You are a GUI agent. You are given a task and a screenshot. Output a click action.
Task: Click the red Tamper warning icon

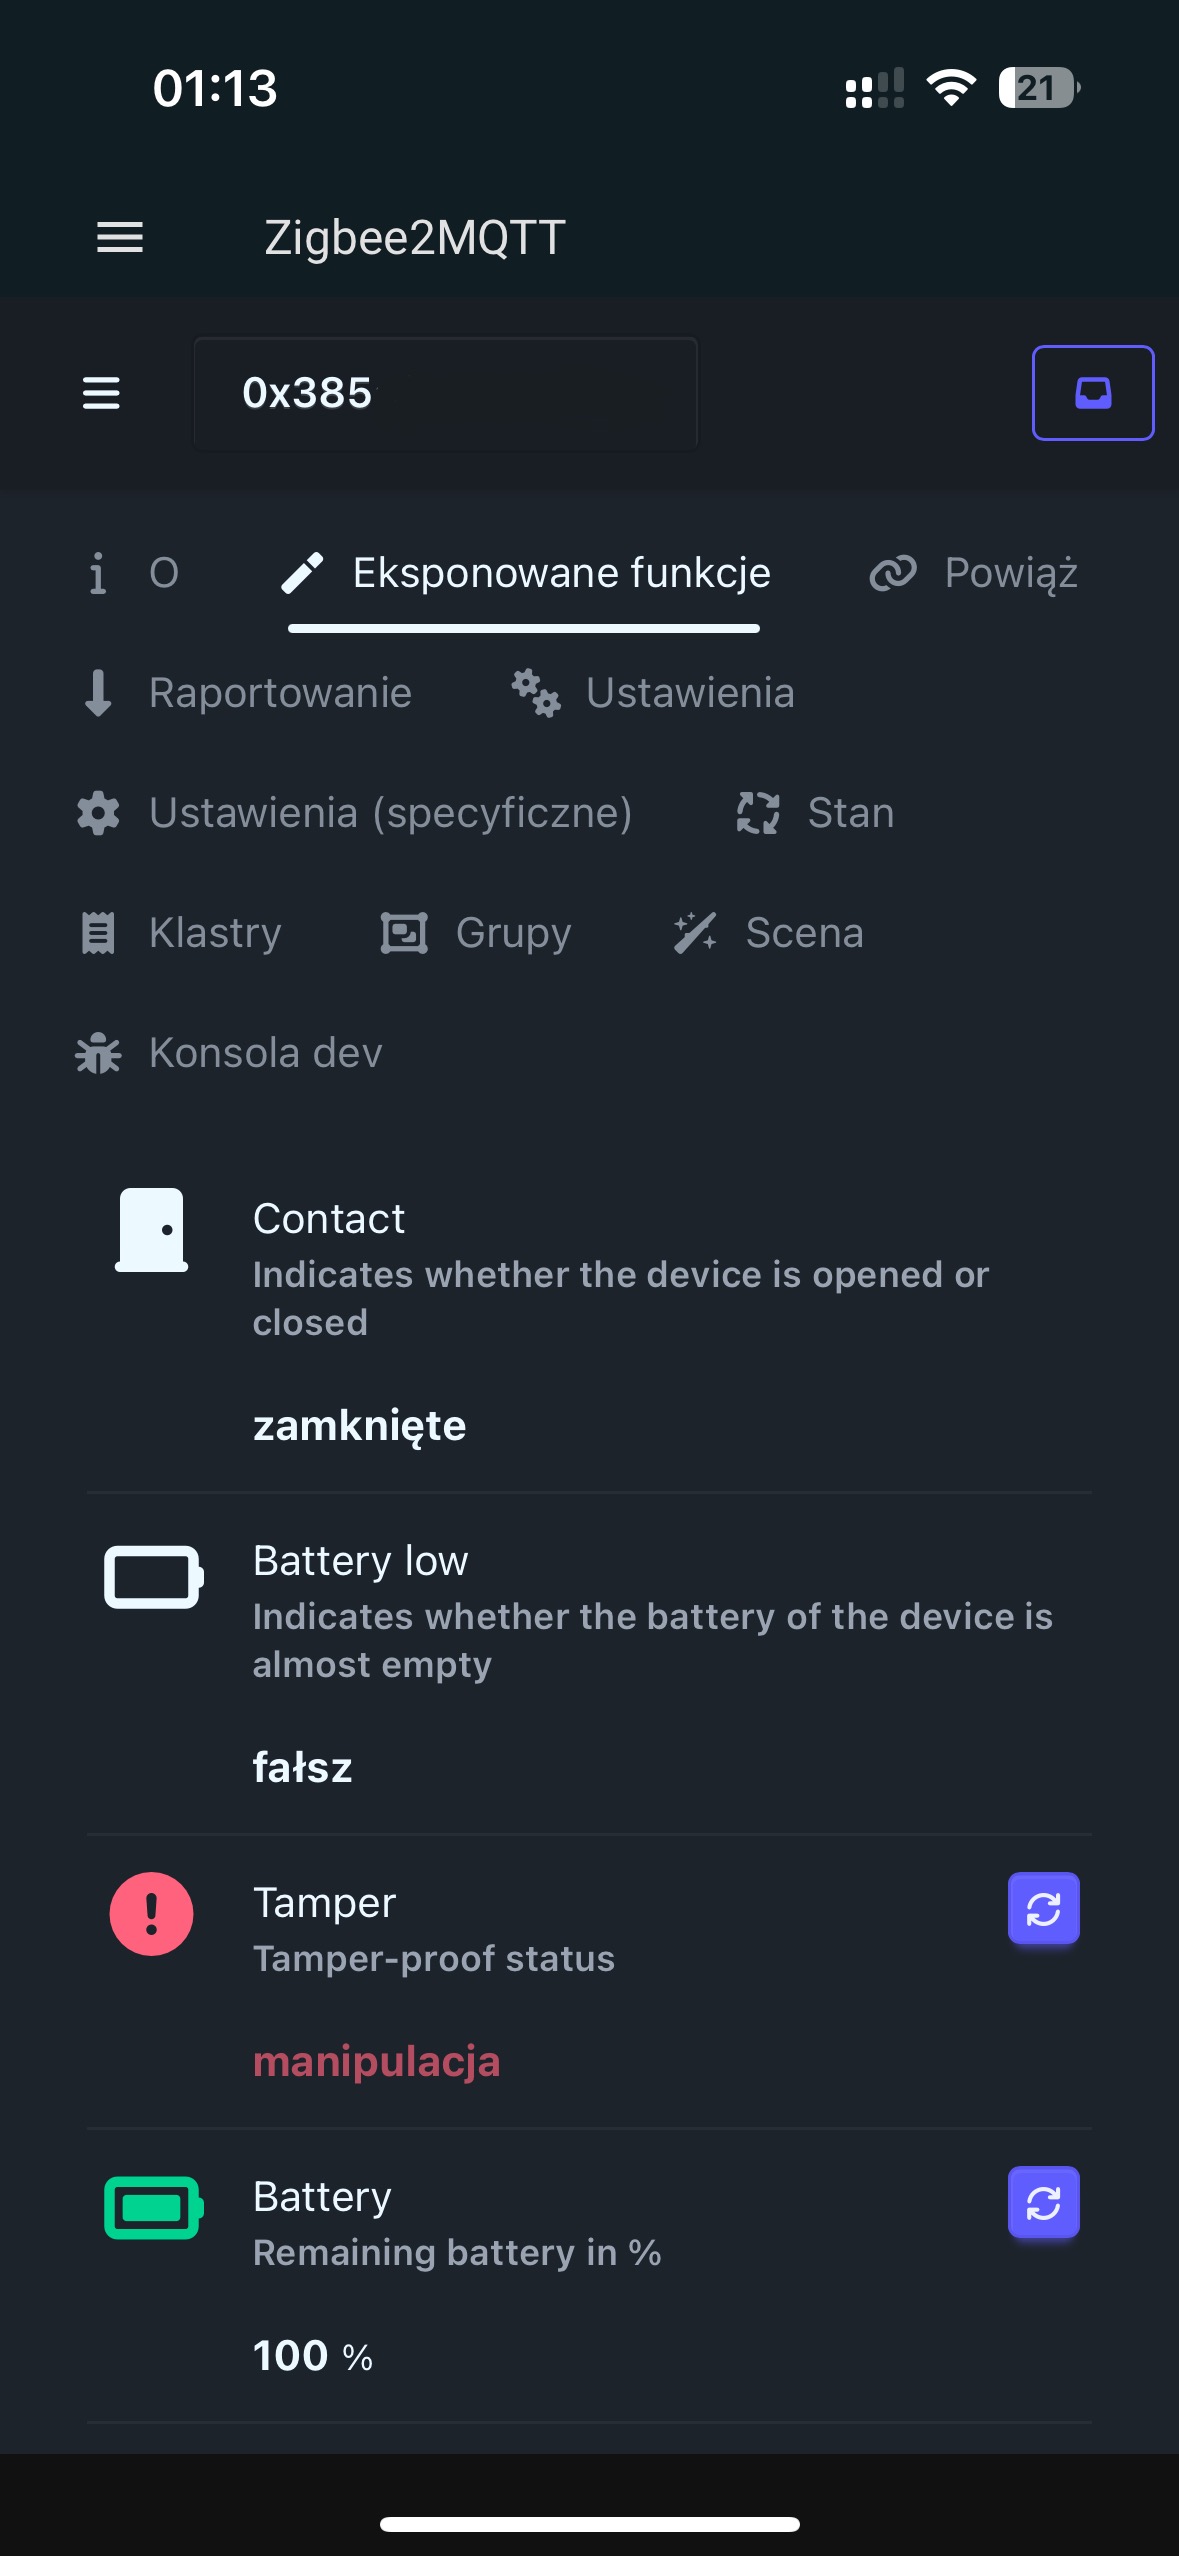[151, 1913]
